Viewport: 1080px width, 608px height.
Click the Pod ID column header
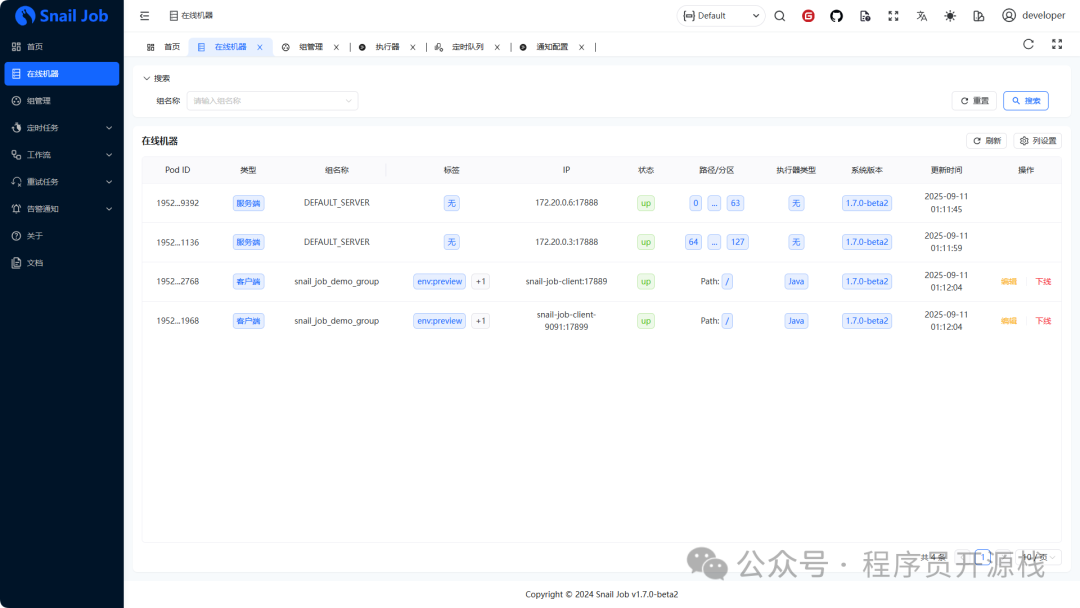(x=178, y=170)
